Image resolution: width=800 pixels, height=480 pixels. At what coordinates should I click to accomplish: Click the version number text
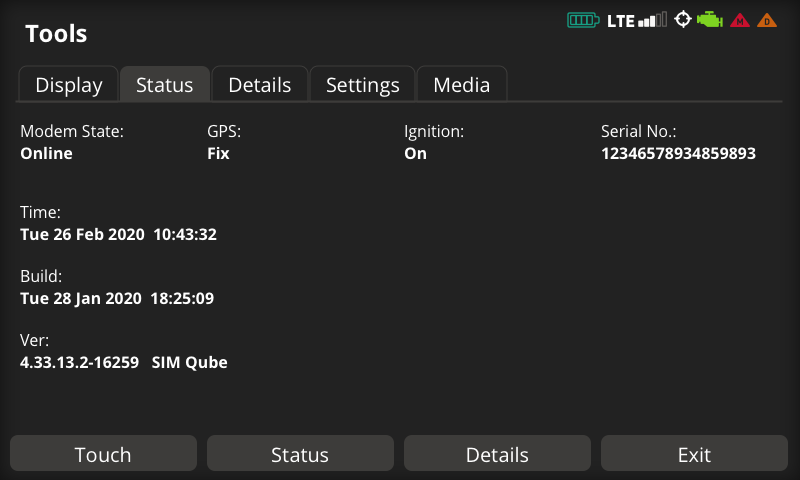pos(79,363)
